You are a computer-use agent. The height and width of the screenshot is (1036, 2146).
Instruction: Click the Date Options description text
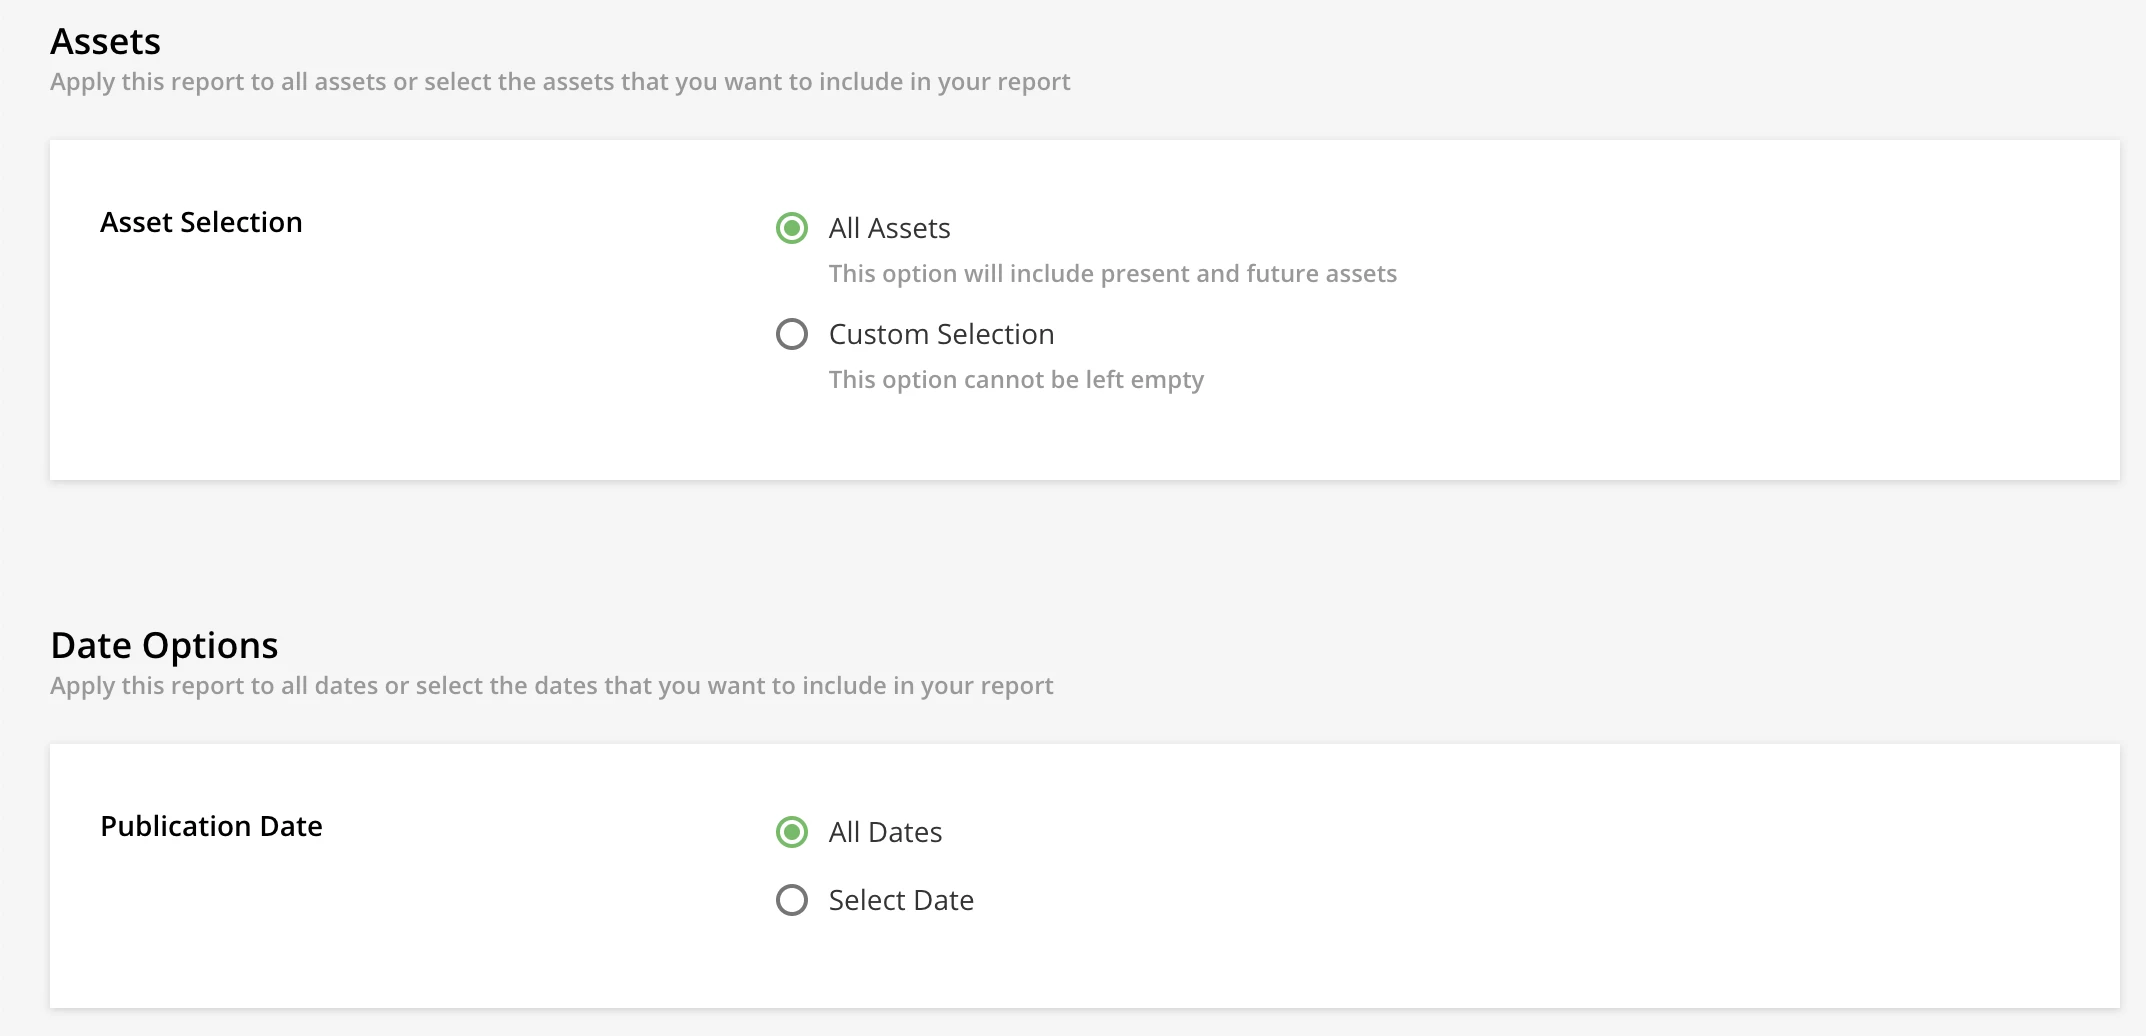coord(551,686)
